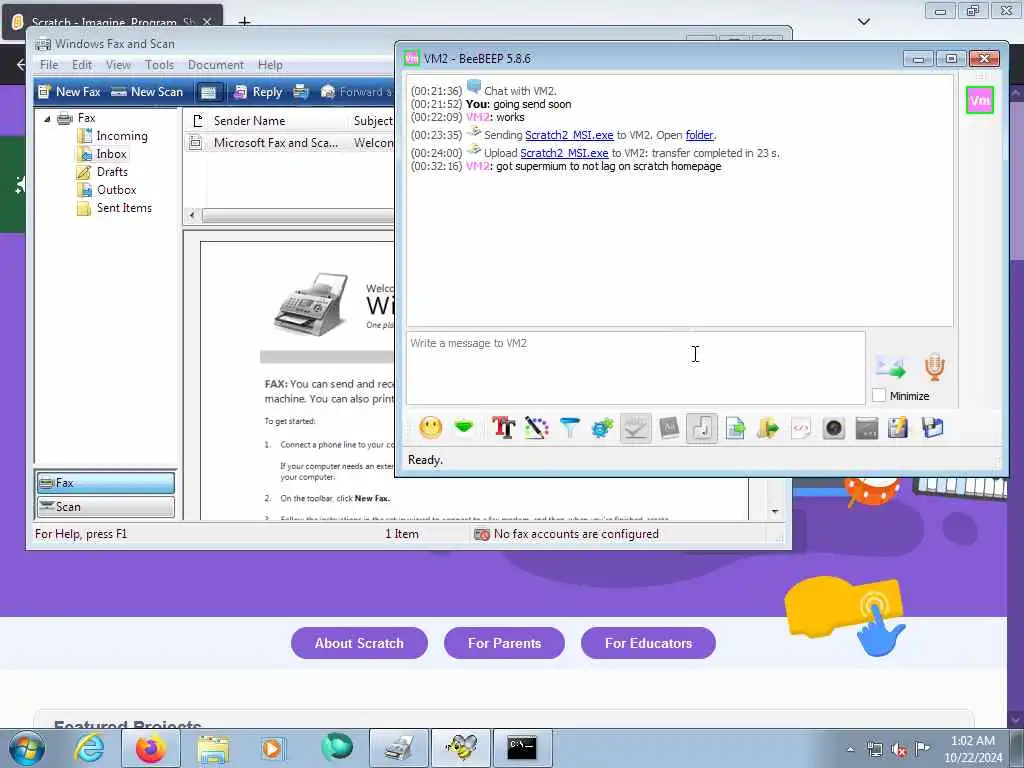Viewport: 1024px width, 768px height.
Task: Click the dark window panel icon
Action: click(x=867, y=428)
